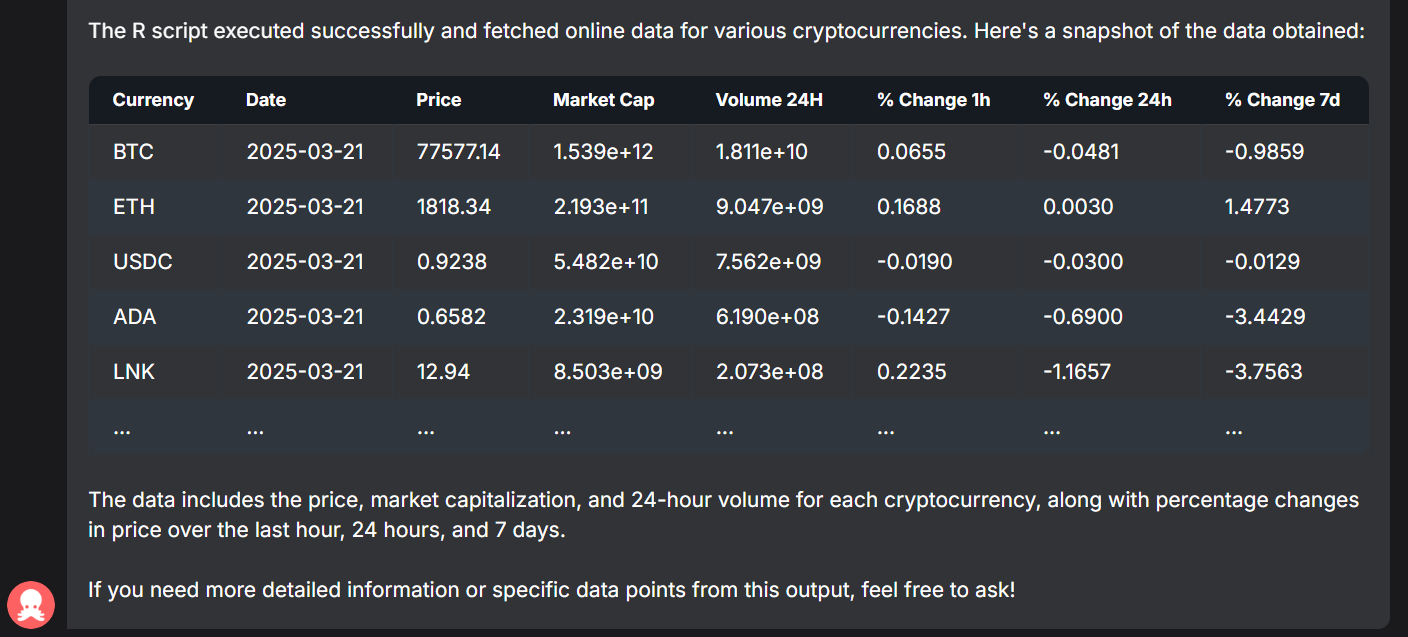The height and width of the screenshot is (637, 1408).
Task: Click the ETH price 1818.34
Action: 454,207
